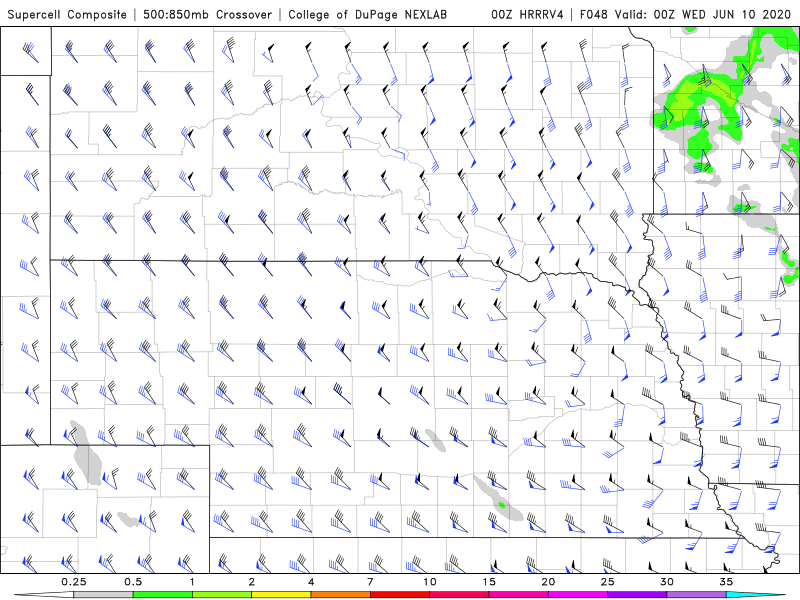Image resolution: width=800 pixels, height=600 pixels.
Task: Click the "35" legend value
Action: 726,582
